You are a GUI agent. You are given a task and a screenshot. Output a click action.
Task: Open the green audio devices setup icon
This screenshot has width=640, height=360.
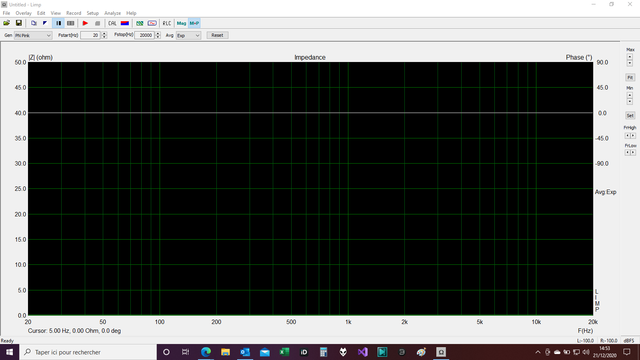(x=140, y=23)
